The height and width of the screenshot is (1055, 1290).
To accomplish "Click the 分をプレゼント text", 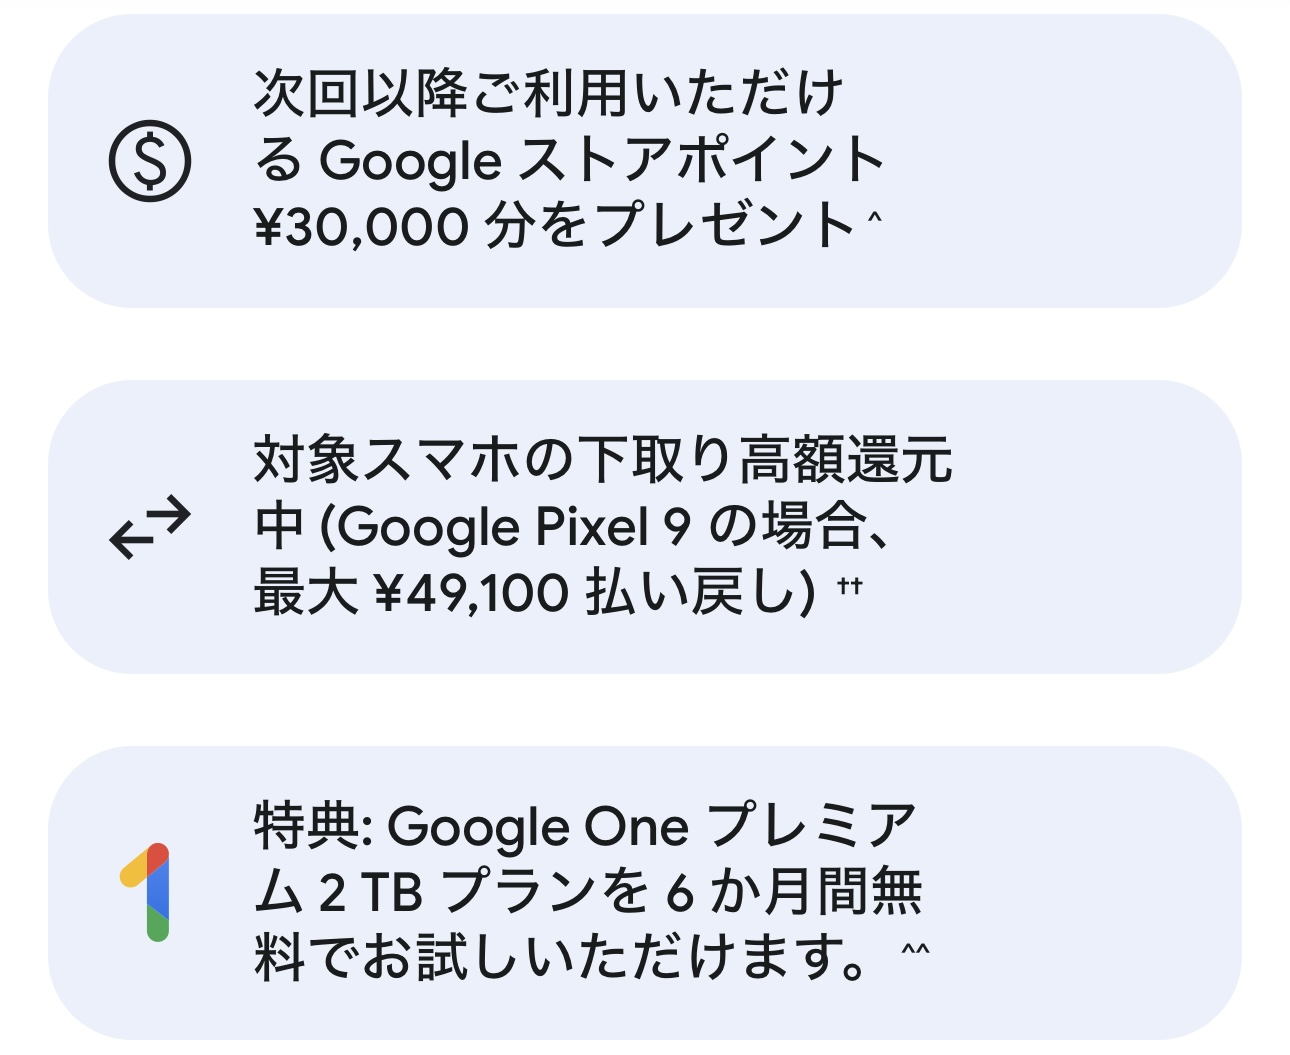I will (x=669, y=226).
